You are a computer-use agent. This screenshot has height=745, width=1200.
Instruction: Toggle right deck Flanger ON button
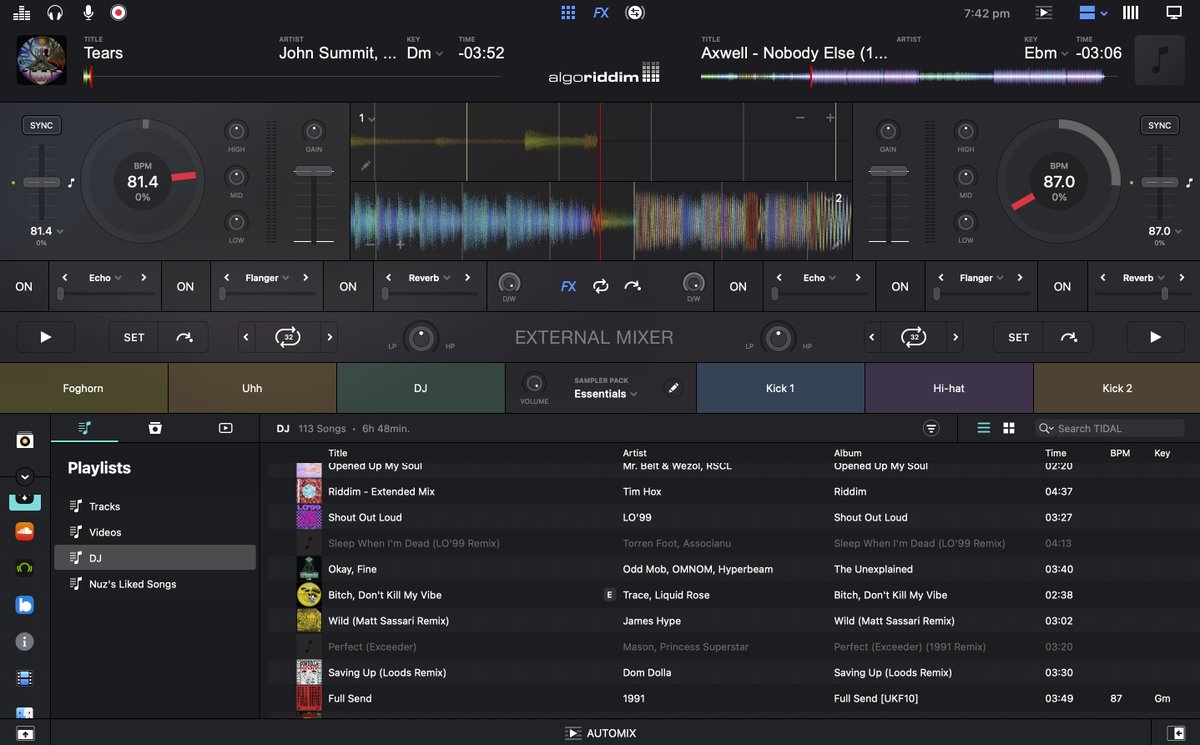tap(900, 286)
